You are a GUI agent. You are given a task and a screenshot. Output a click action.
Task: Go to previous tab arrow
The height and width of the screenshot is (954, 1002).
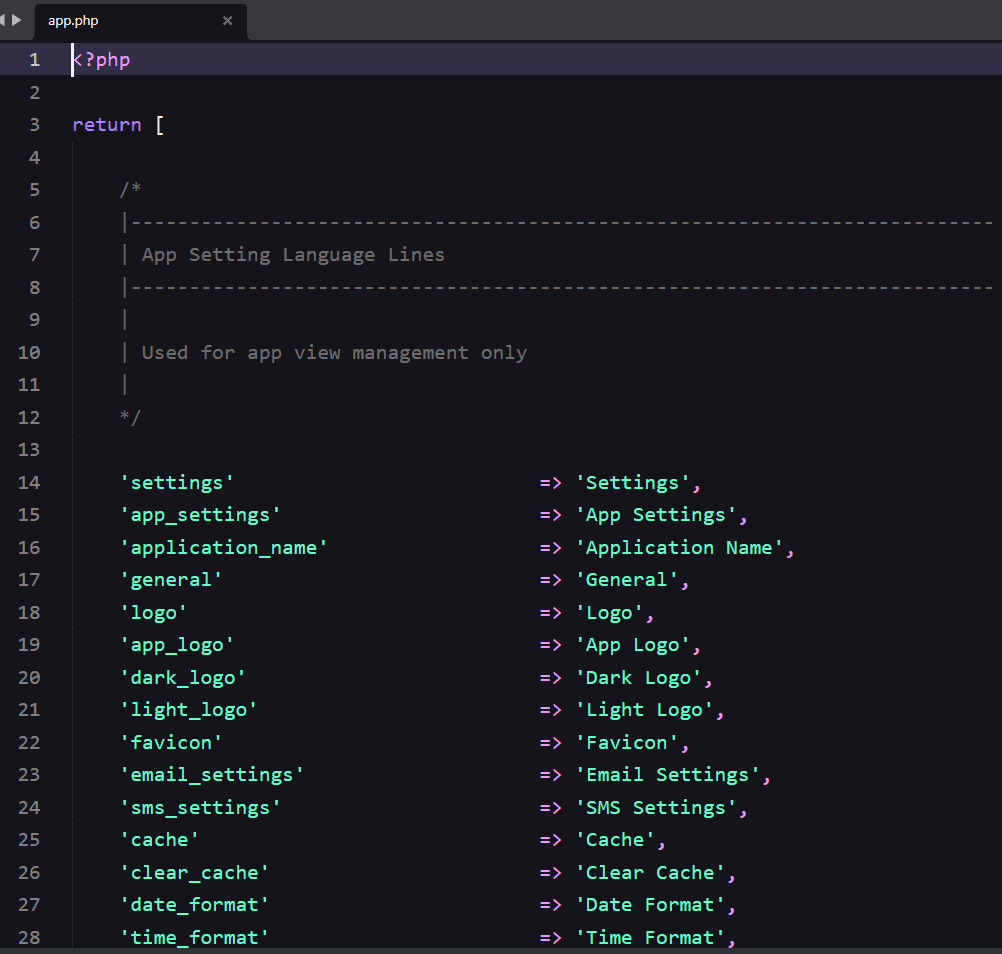pyautogui.click(x=3, y=20)
